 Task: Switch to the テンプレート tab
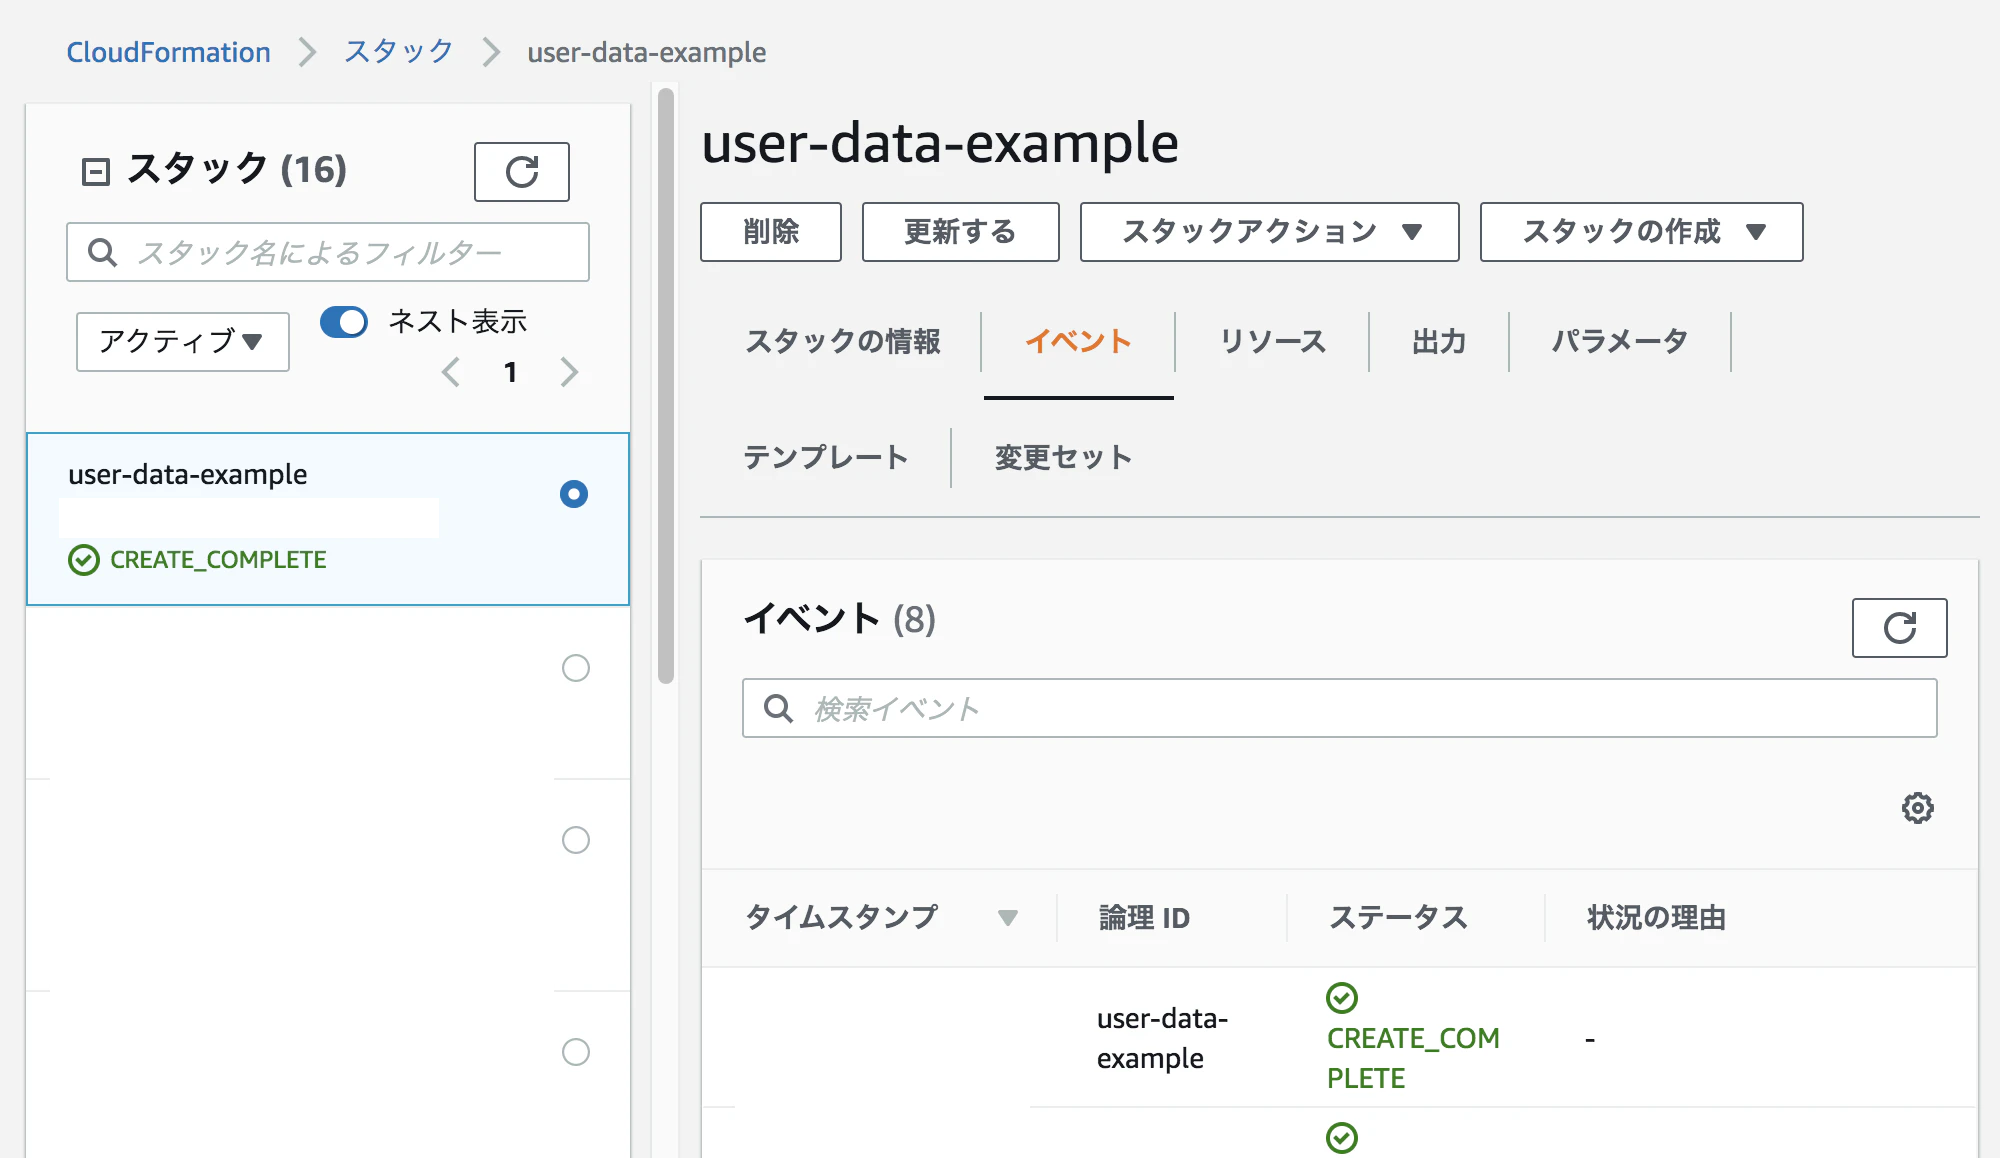pyautogui.click(x=826, y=458)
